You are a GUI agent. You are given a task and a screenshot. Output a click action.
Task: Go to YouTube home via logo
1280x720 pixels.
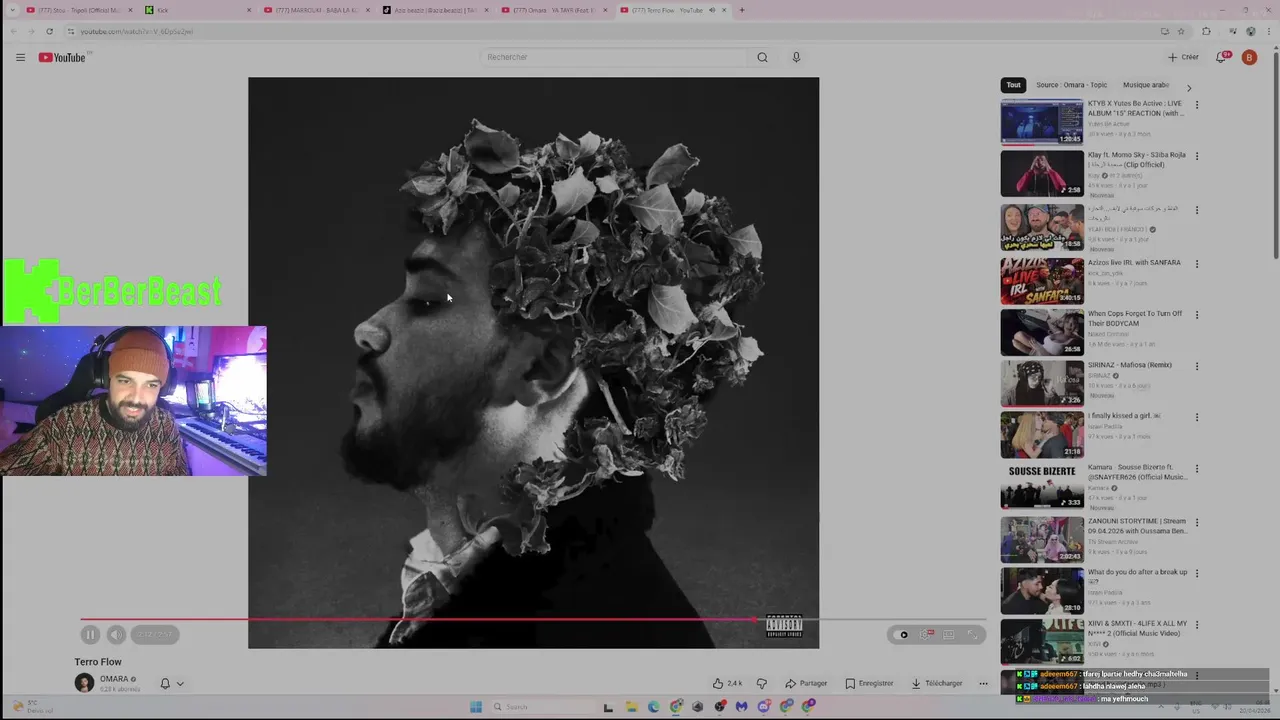coord(62,57)
